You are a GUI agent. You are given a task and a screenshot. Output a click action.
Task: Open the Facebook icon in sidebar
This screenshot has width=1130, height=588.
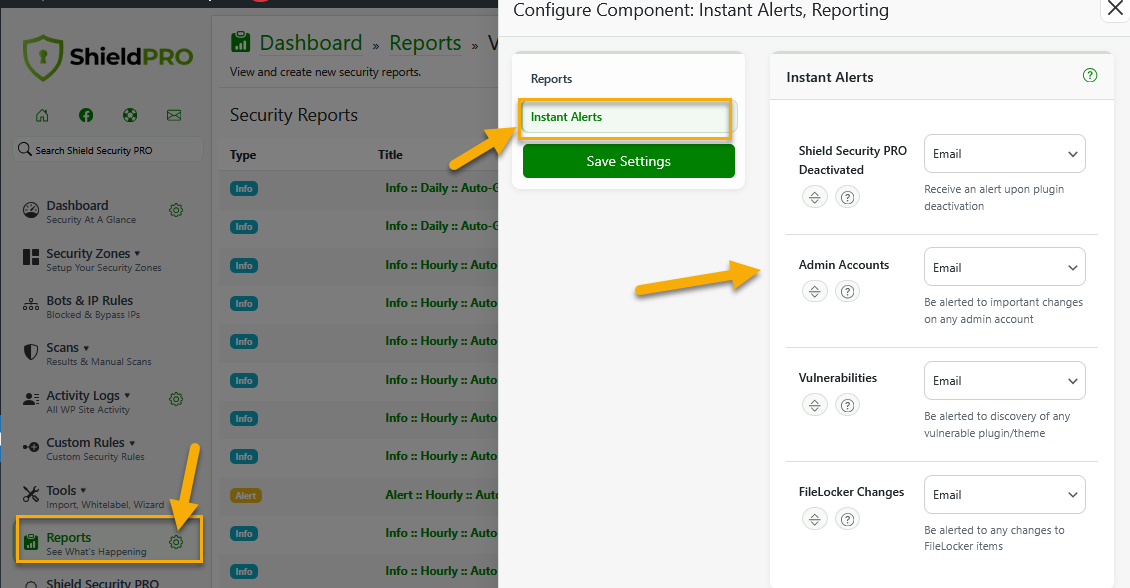[86, 115]
